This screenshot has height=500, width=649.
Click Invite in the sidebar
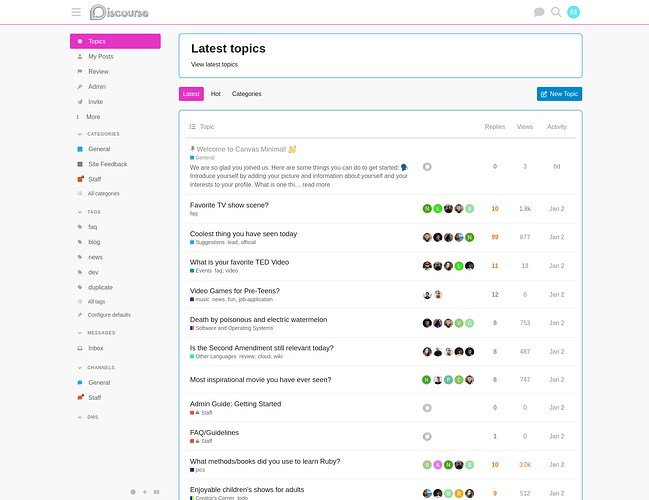pyautogui.click(x=96, y=102)
